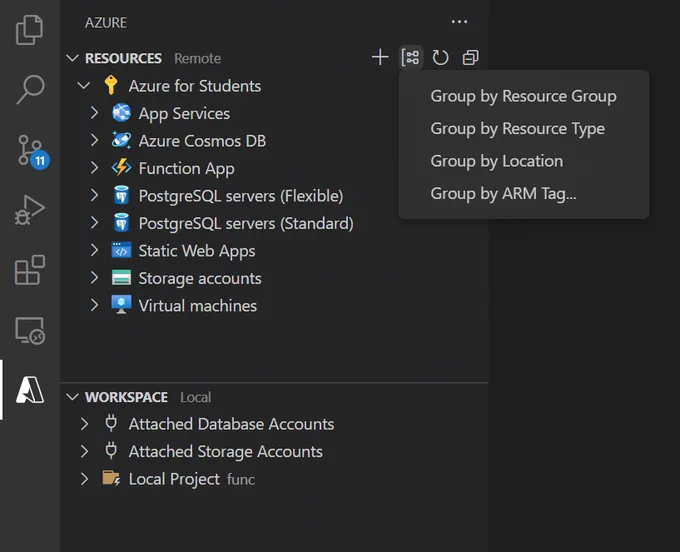
Task: Expand the Virtual machines node
Action: [x=95, y=305]
